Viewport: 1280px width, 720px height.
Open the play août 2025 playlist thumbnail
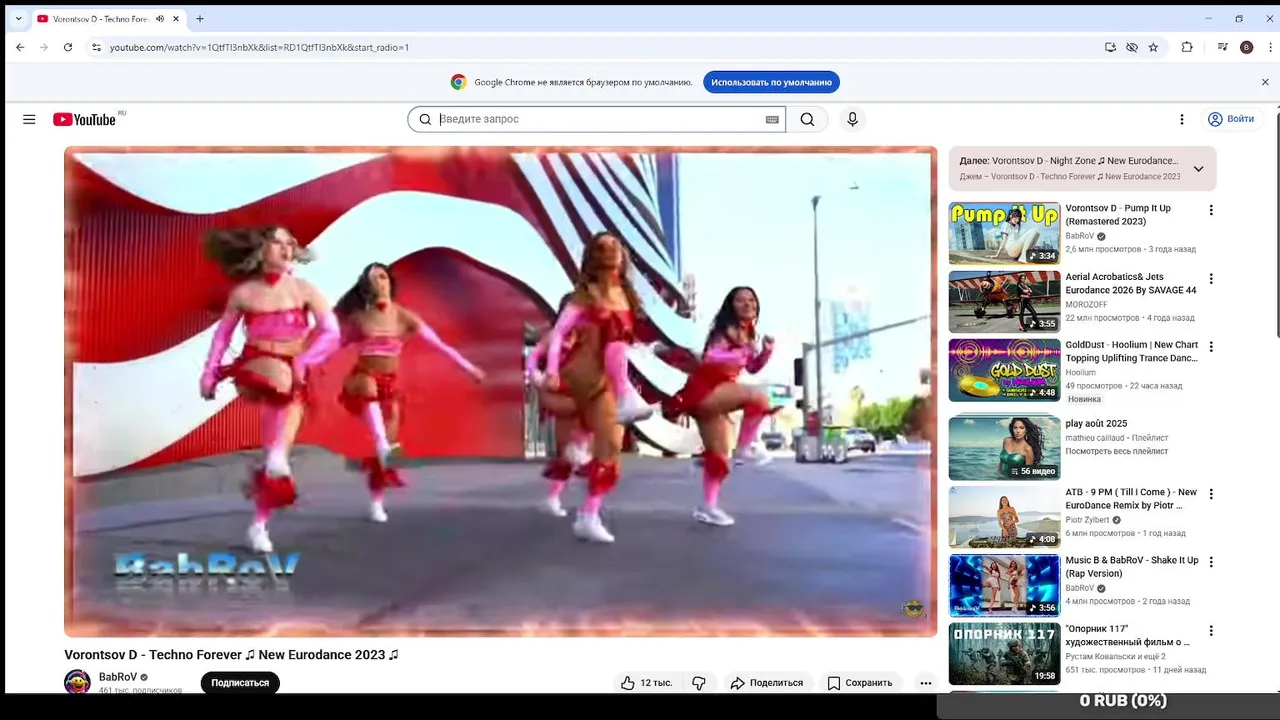coord(1004,448)
